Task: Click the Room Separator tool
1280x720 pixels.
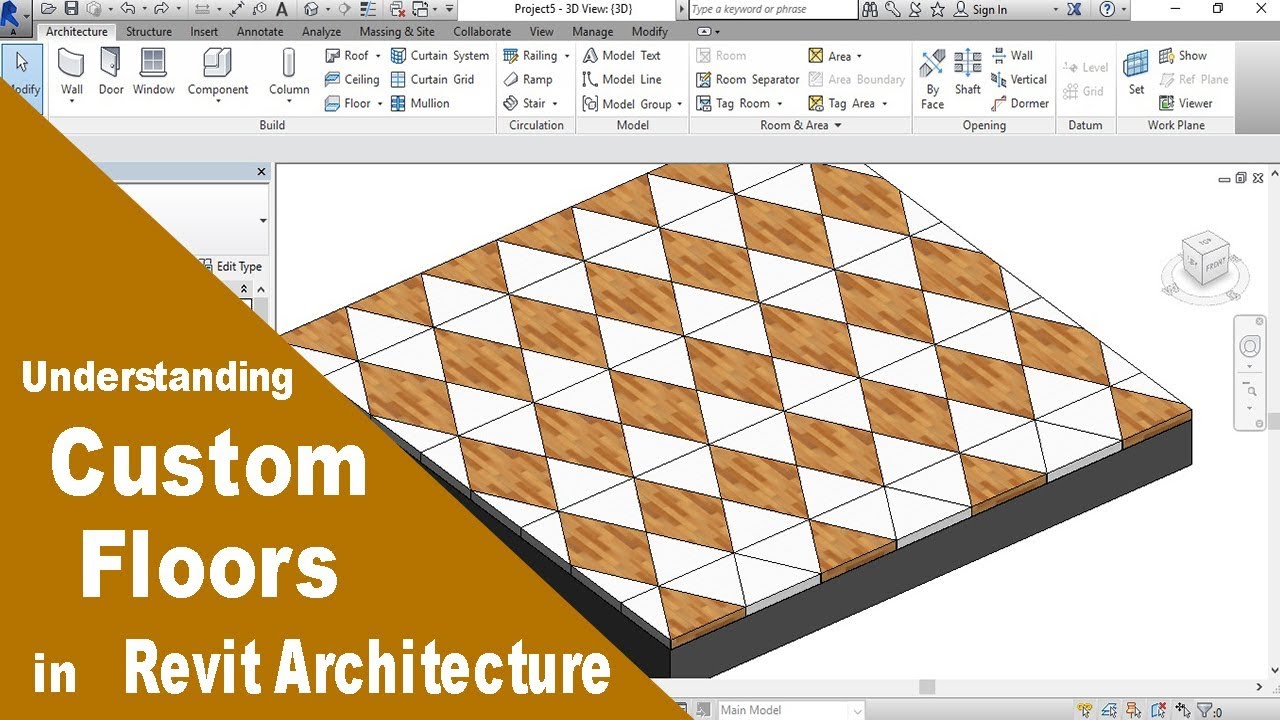Action: coord(748,79)
